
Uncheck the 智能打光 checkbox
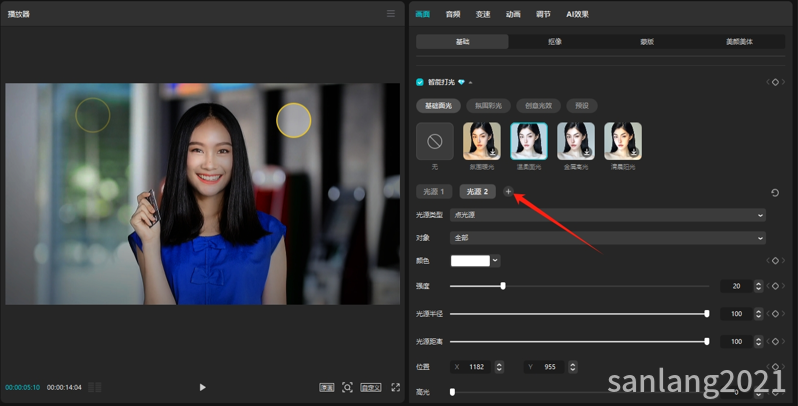tap(420, 82)
